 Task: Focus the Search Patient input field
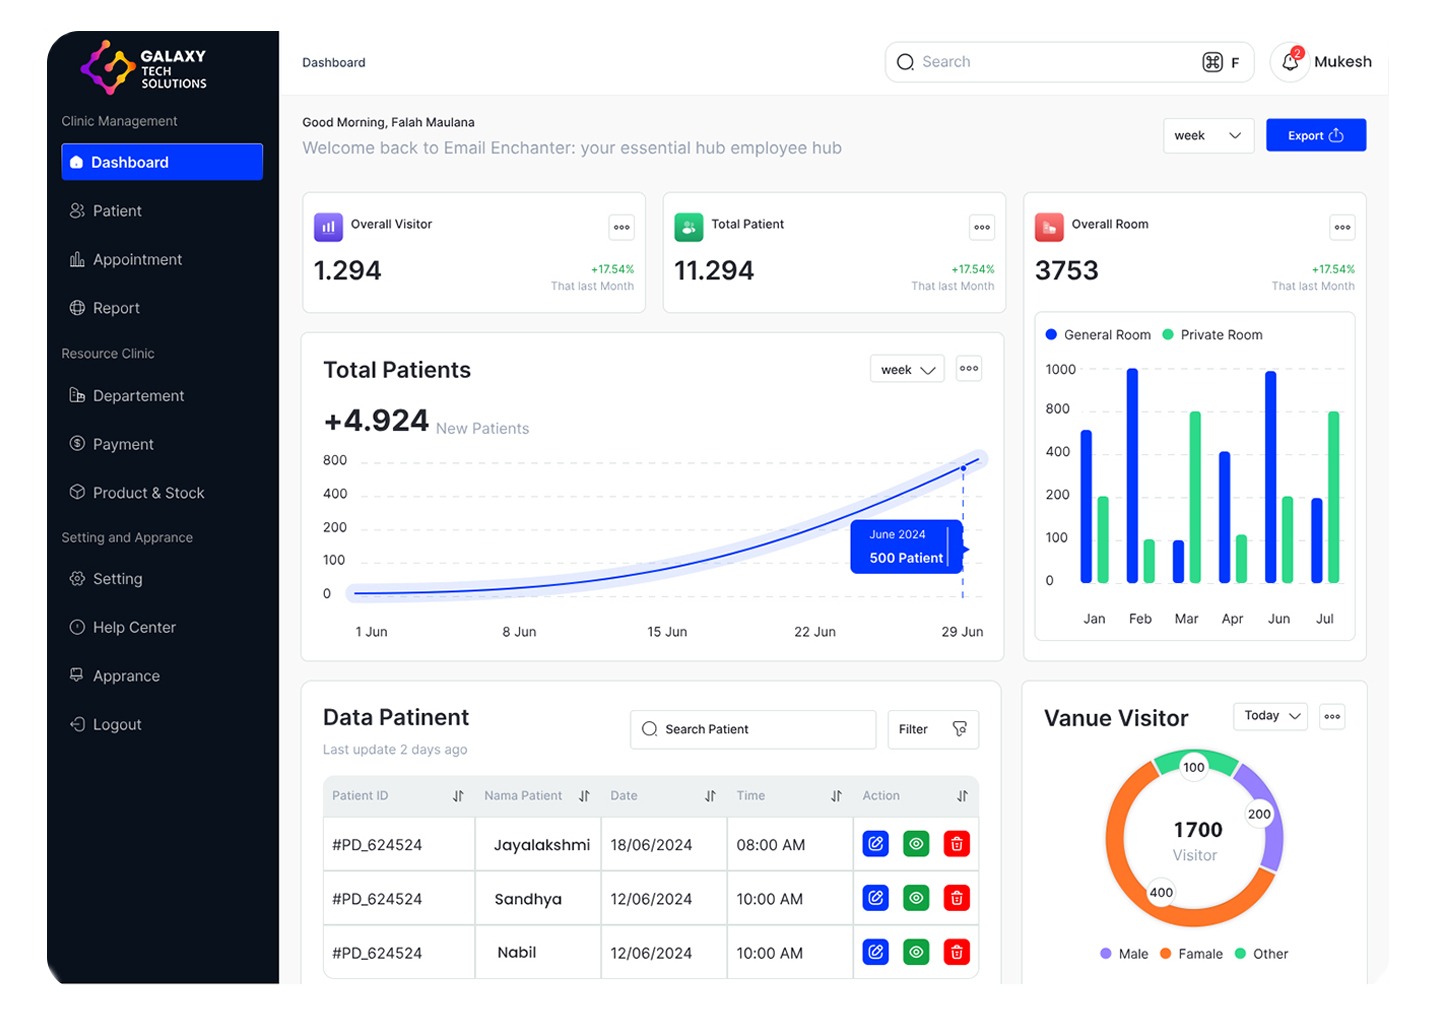(753, 730)
